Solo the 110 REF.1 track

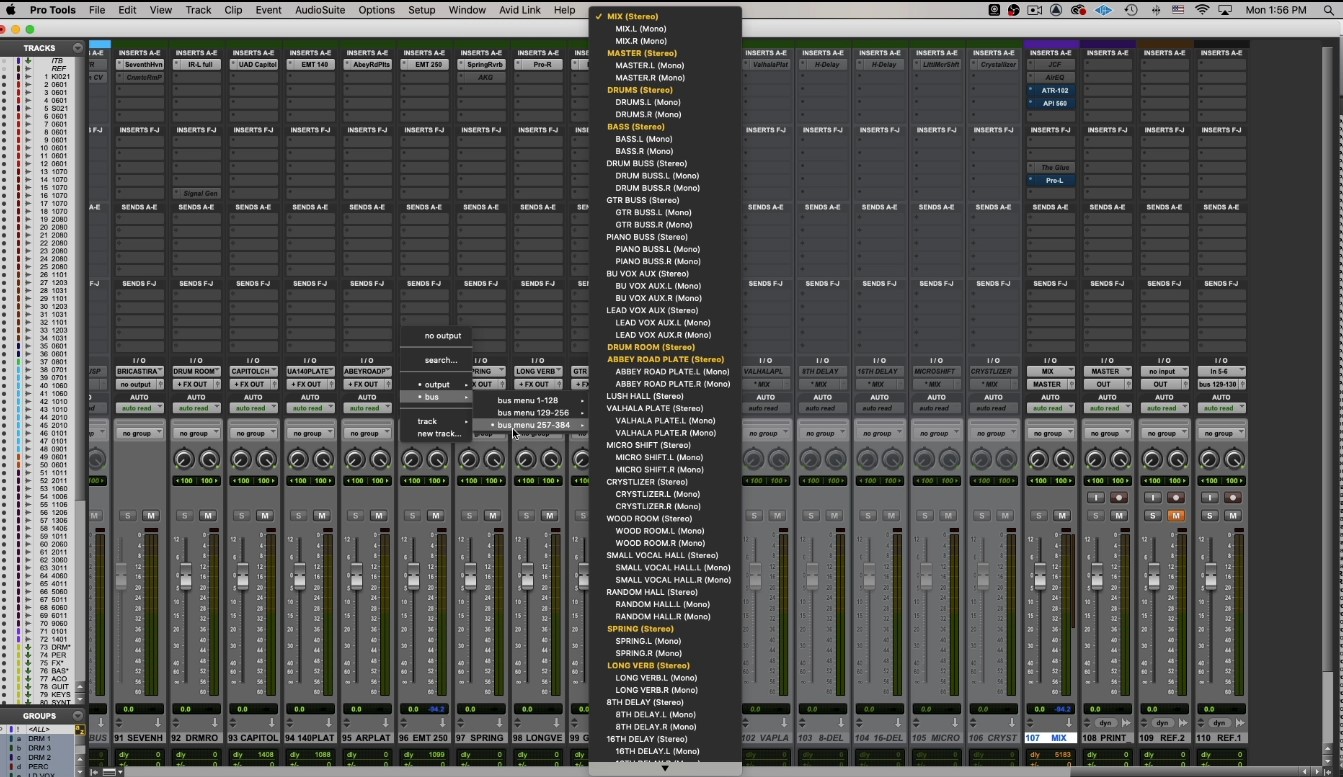[x=1209, y=516]
